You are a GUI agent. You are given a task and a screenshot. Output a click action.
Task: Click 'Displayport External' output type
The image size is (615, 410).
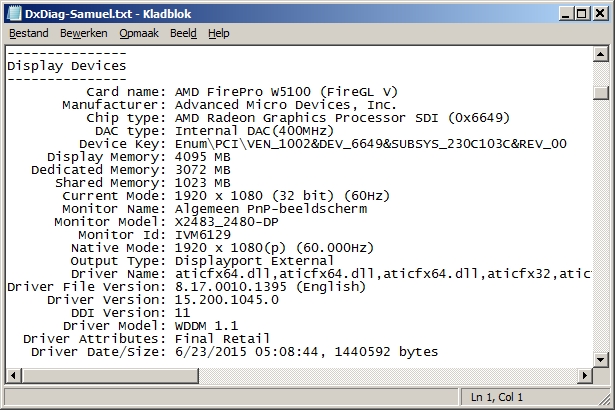pyautogui.click(x=254, y=261)
